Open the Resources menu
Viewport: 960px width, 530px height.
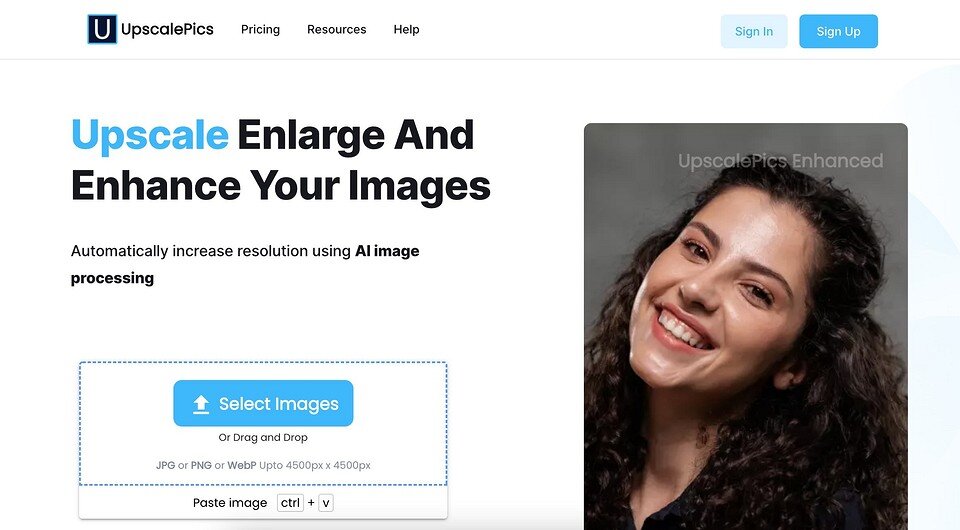[336, 29]
